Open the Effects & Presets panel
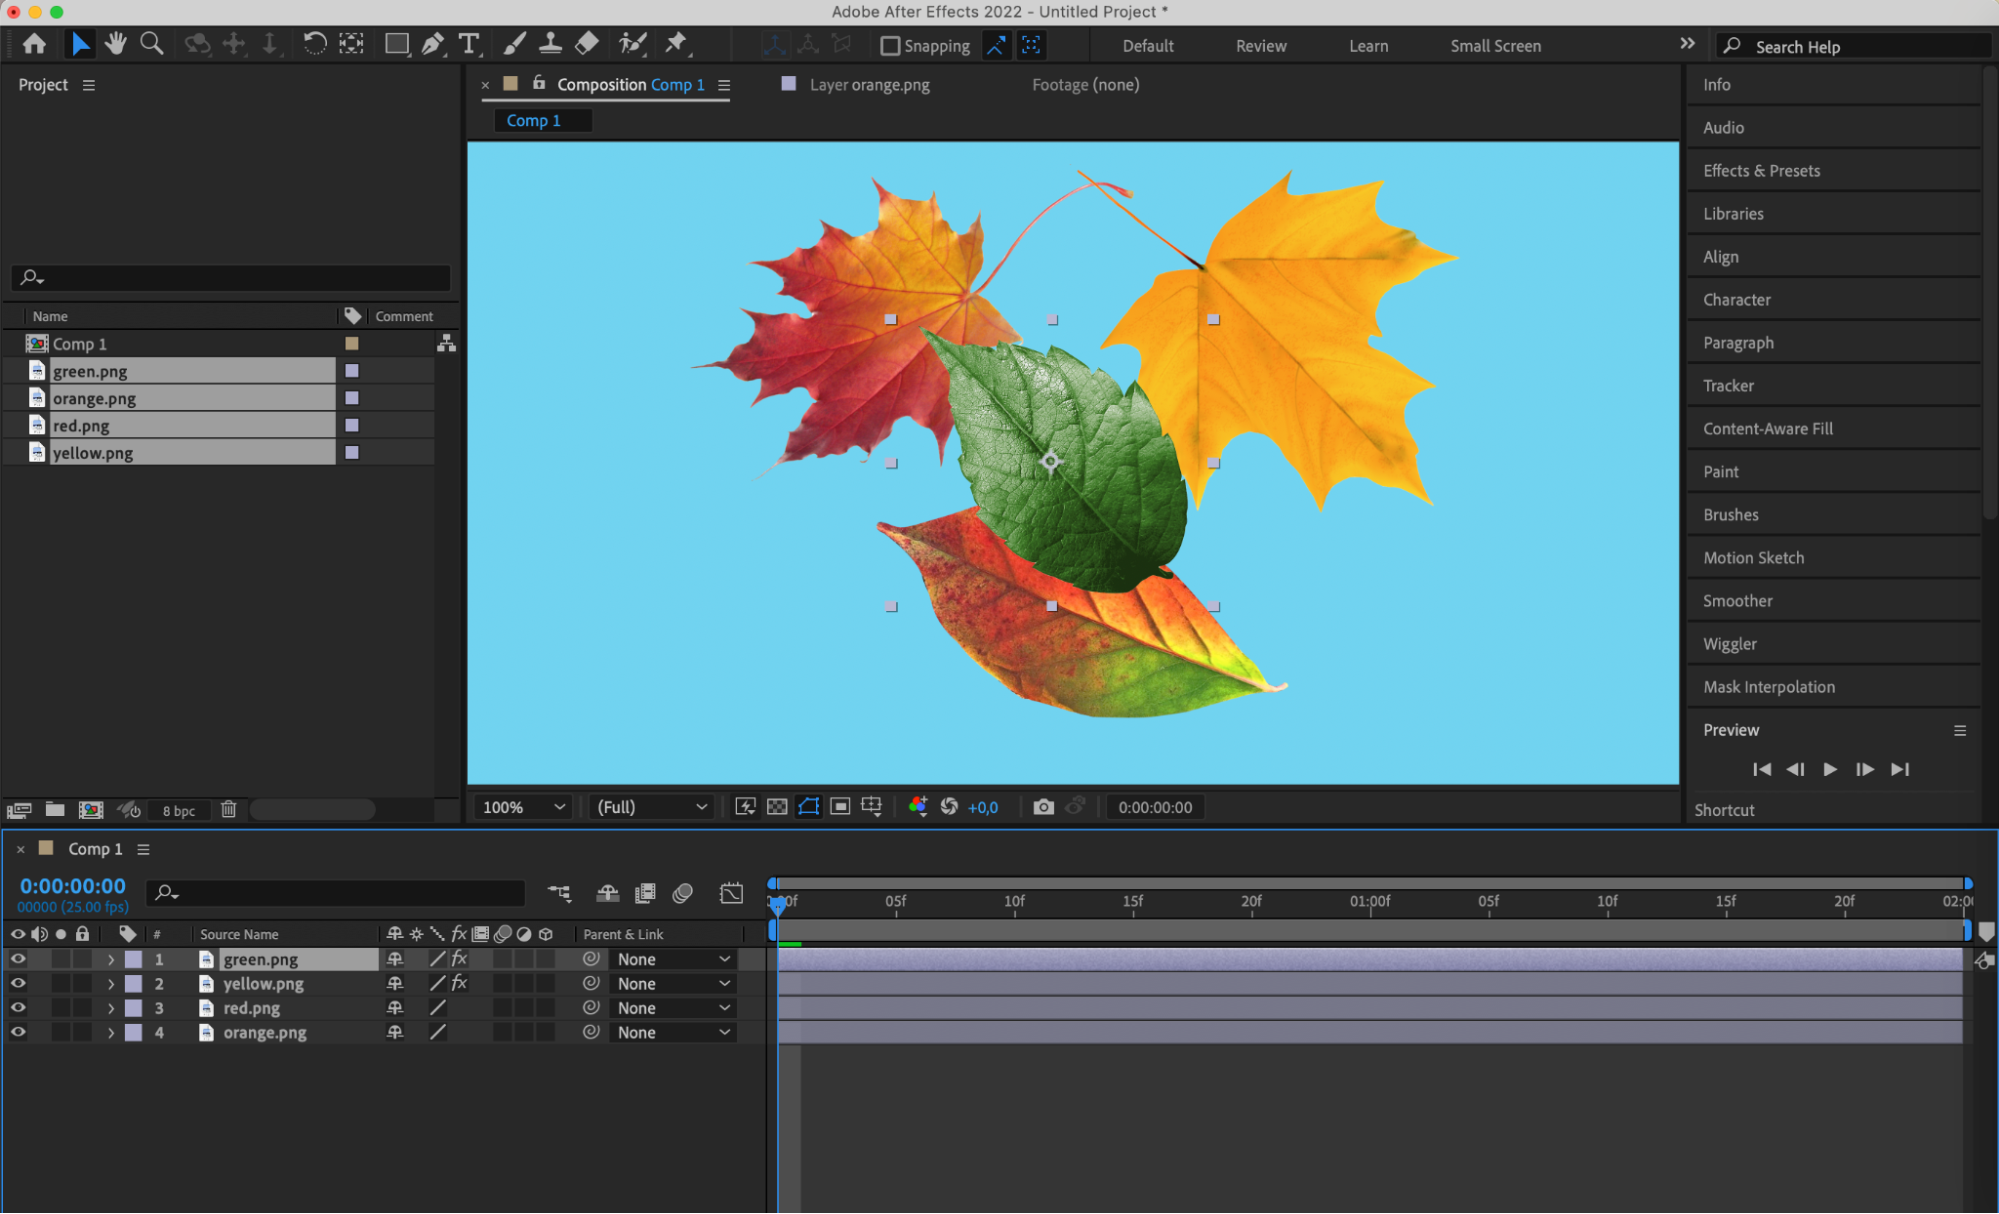1999x1214 pixels. (1761, 171)
